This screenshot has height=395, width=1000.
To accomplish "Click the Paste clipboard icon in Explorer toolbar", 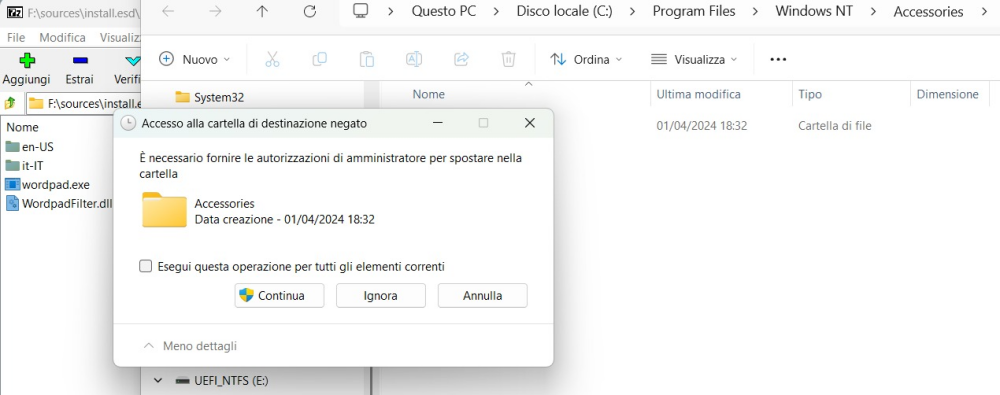I will click(x=367, y=59).
